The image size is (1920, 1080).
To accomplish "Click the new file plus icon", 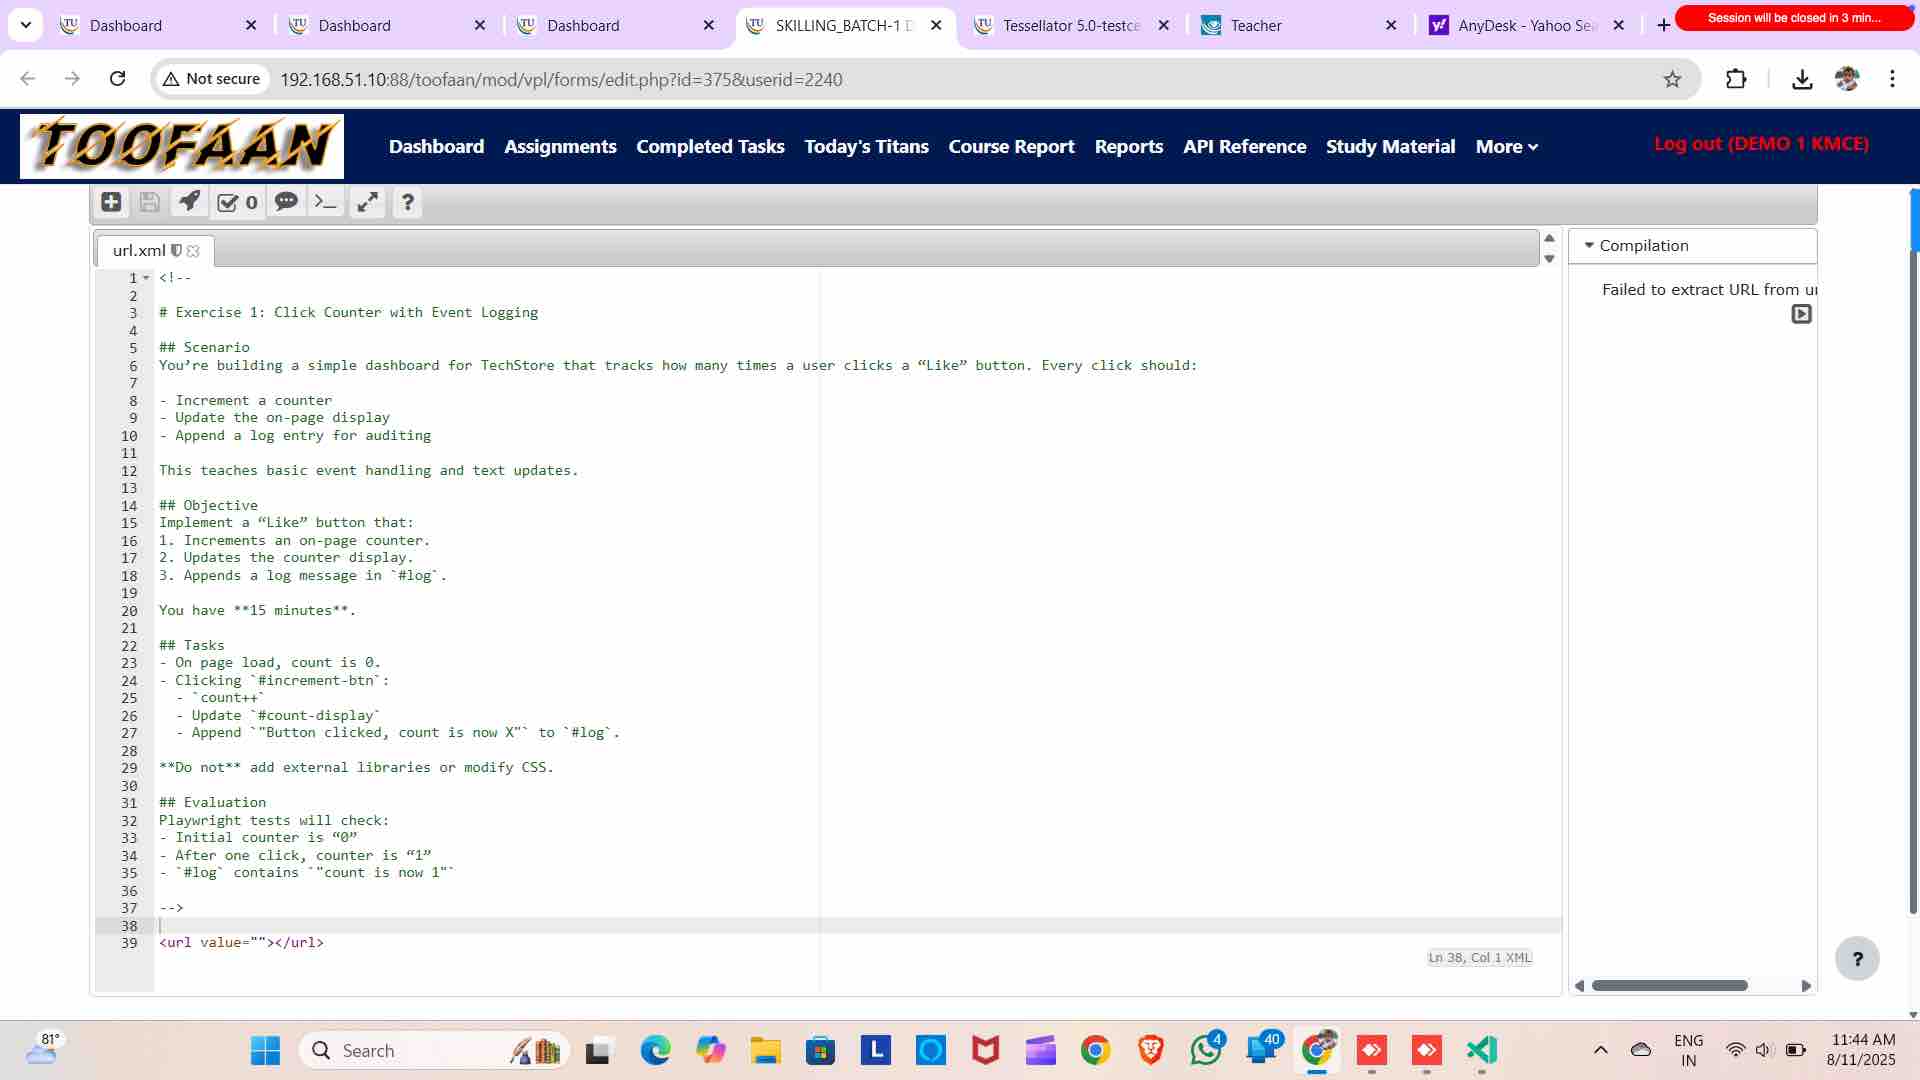I will (111, 202).
